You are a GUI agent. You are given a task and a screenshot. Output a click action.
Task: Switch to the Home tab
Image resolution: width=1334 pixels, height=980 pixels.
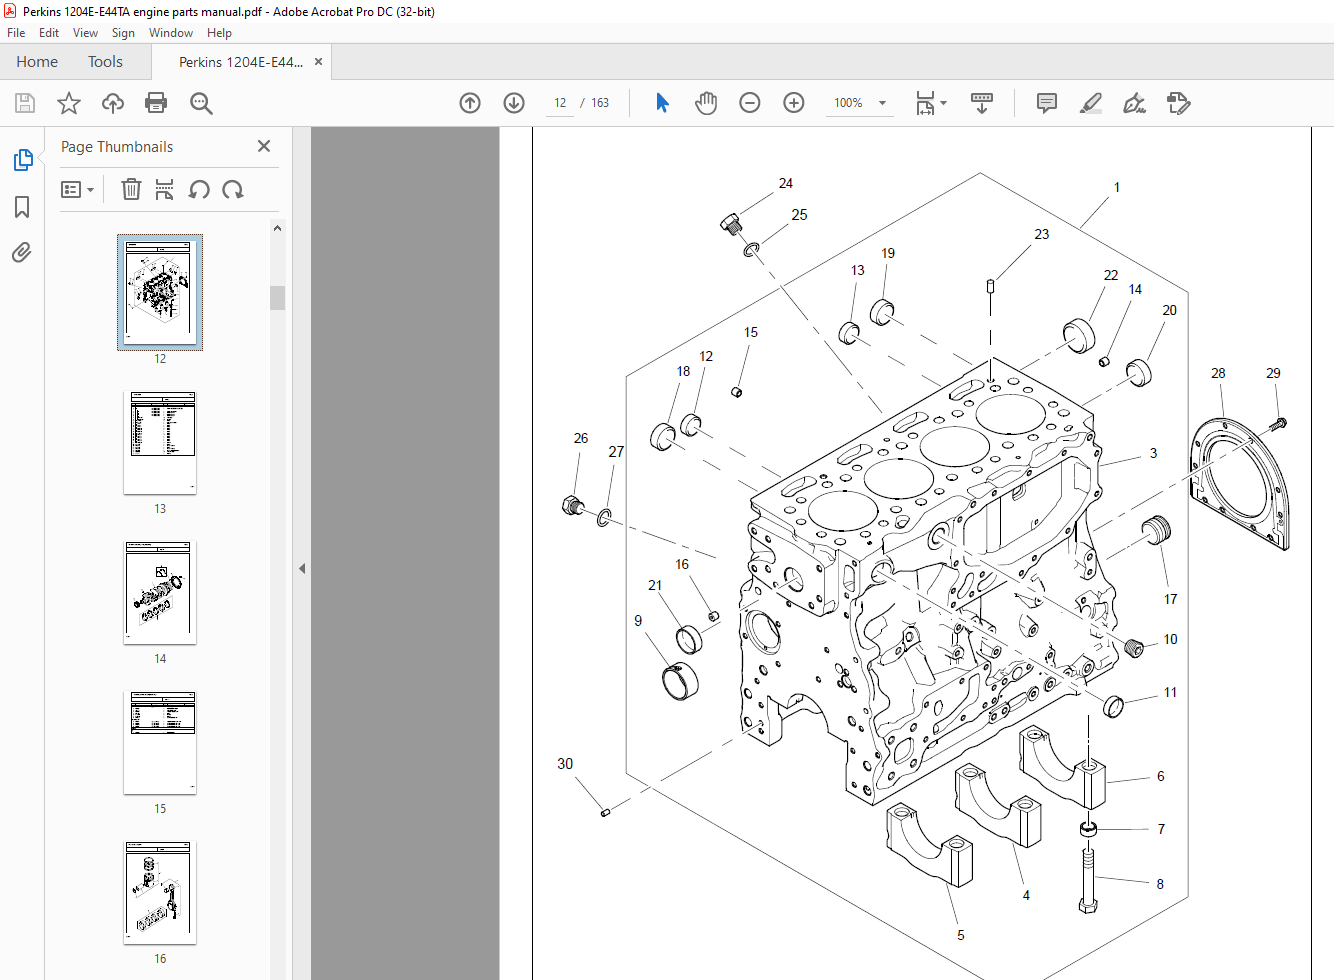tap(37, 62)
